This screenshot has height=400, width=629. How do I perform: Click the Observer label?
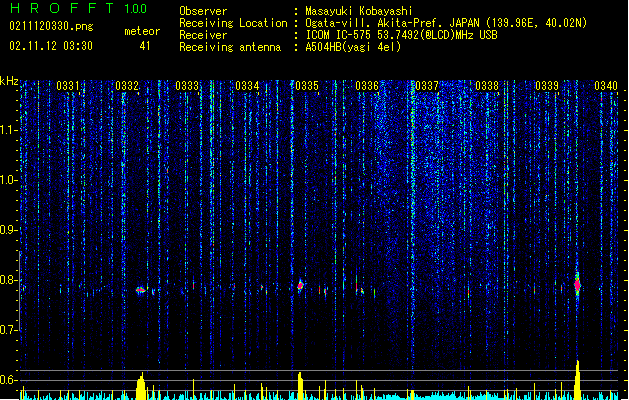coord(203,11)
